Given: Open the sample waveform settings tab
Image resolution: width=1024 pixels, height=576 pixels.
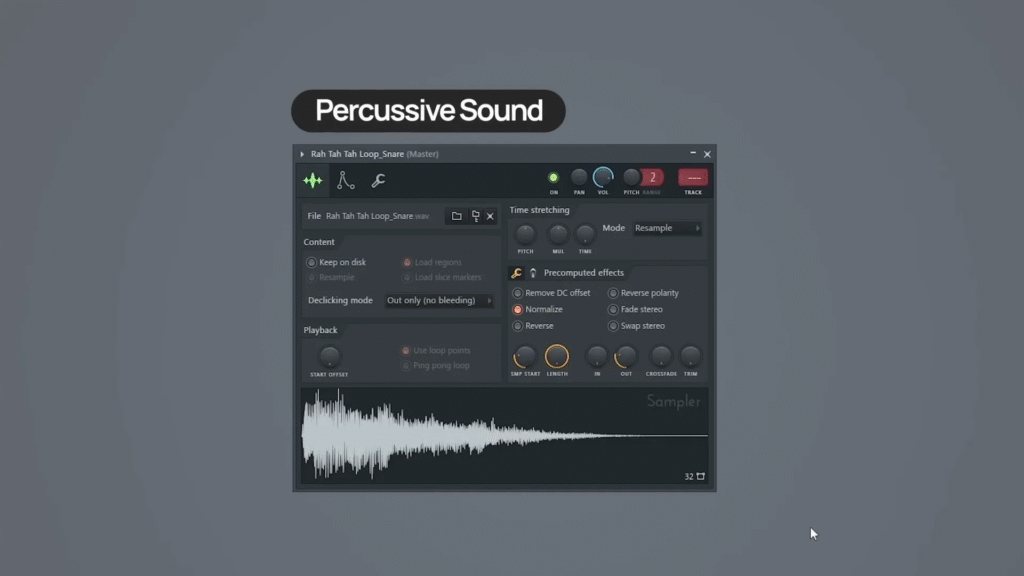Looking at the screenshot, I should pos(313,181).
